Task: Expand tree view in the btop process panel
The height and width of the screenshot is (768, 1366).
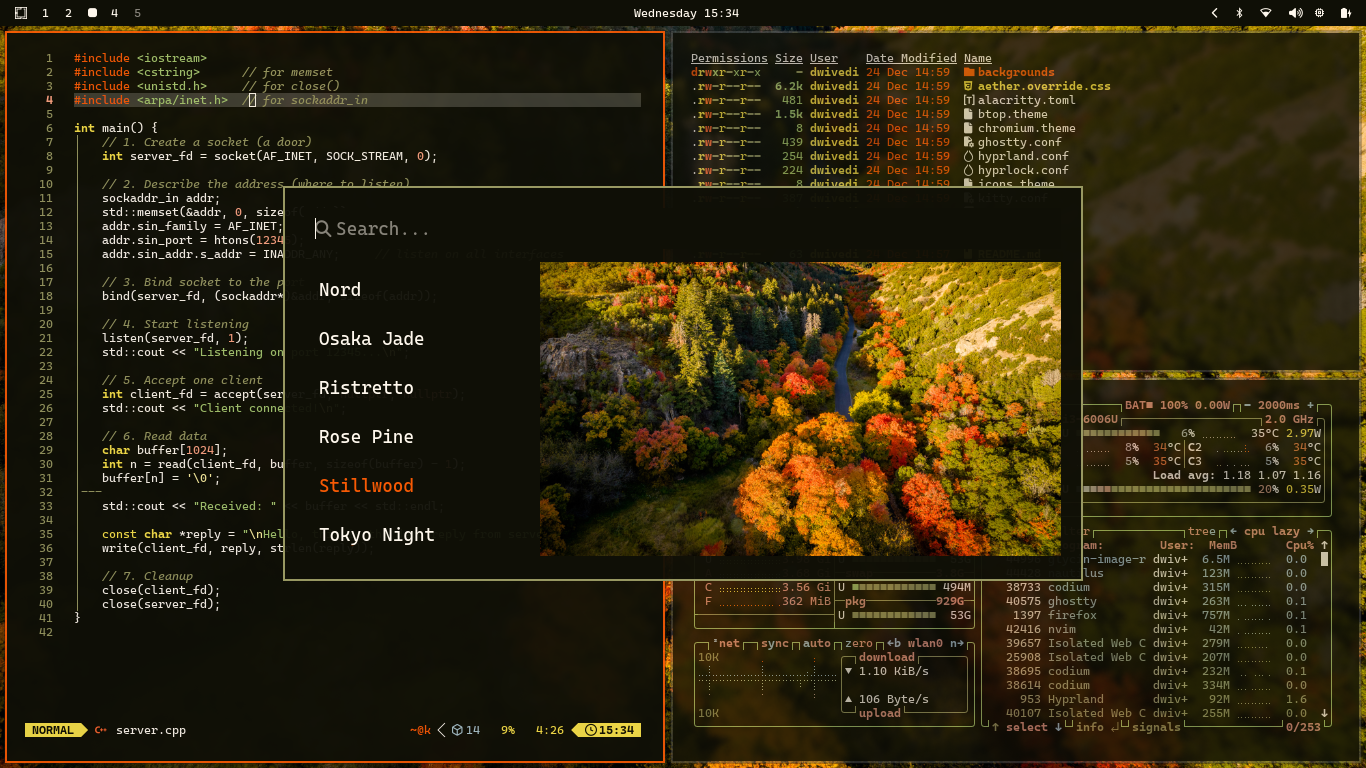Action: coord(1201,531)
